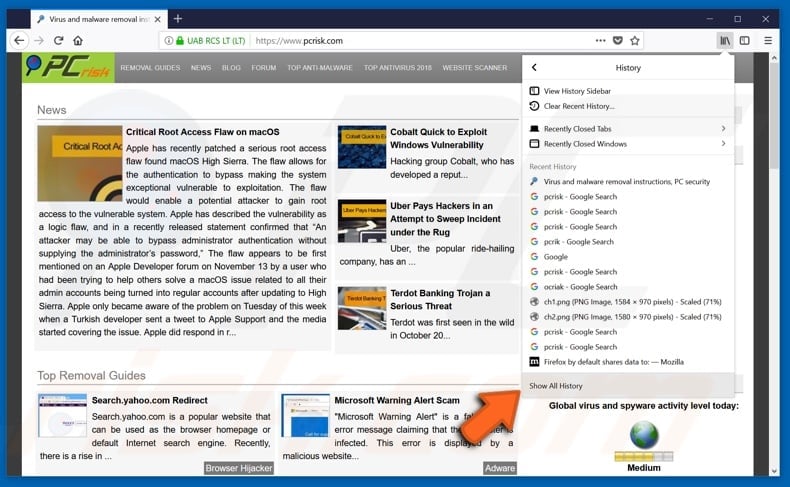
Task: Choose Clear Recent History...
Action: coord(628,106)
